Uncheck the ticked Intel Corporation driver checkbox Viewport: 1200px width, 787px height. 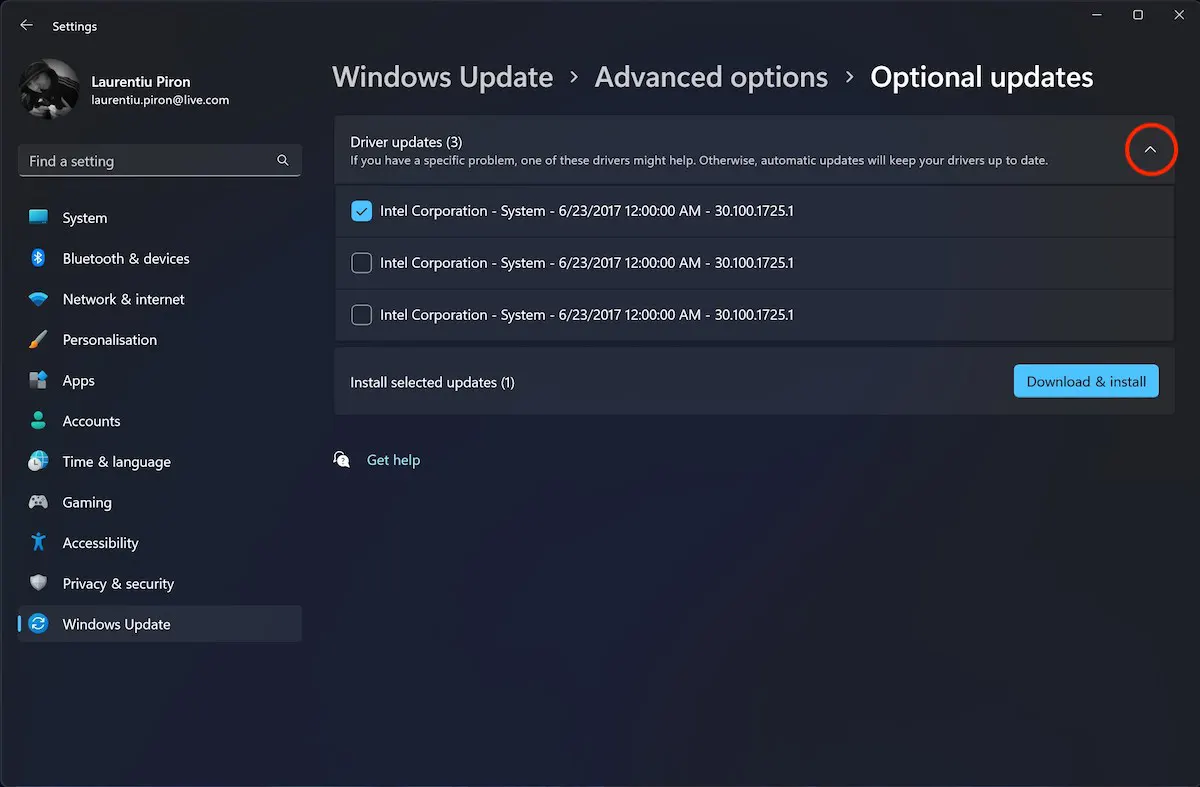[x=362, y=211]
